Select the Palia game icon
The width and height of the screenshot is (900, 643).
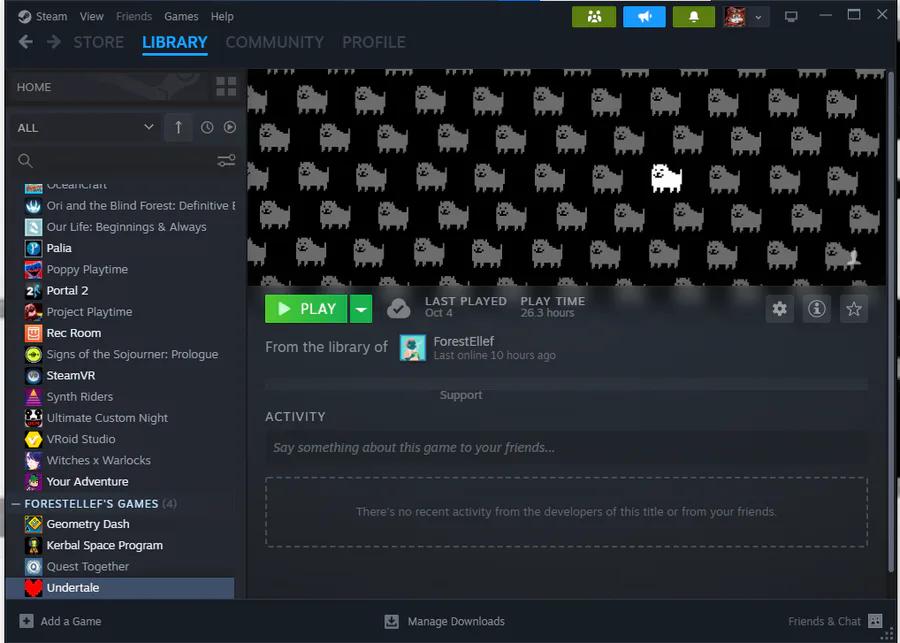coord(33,248)
